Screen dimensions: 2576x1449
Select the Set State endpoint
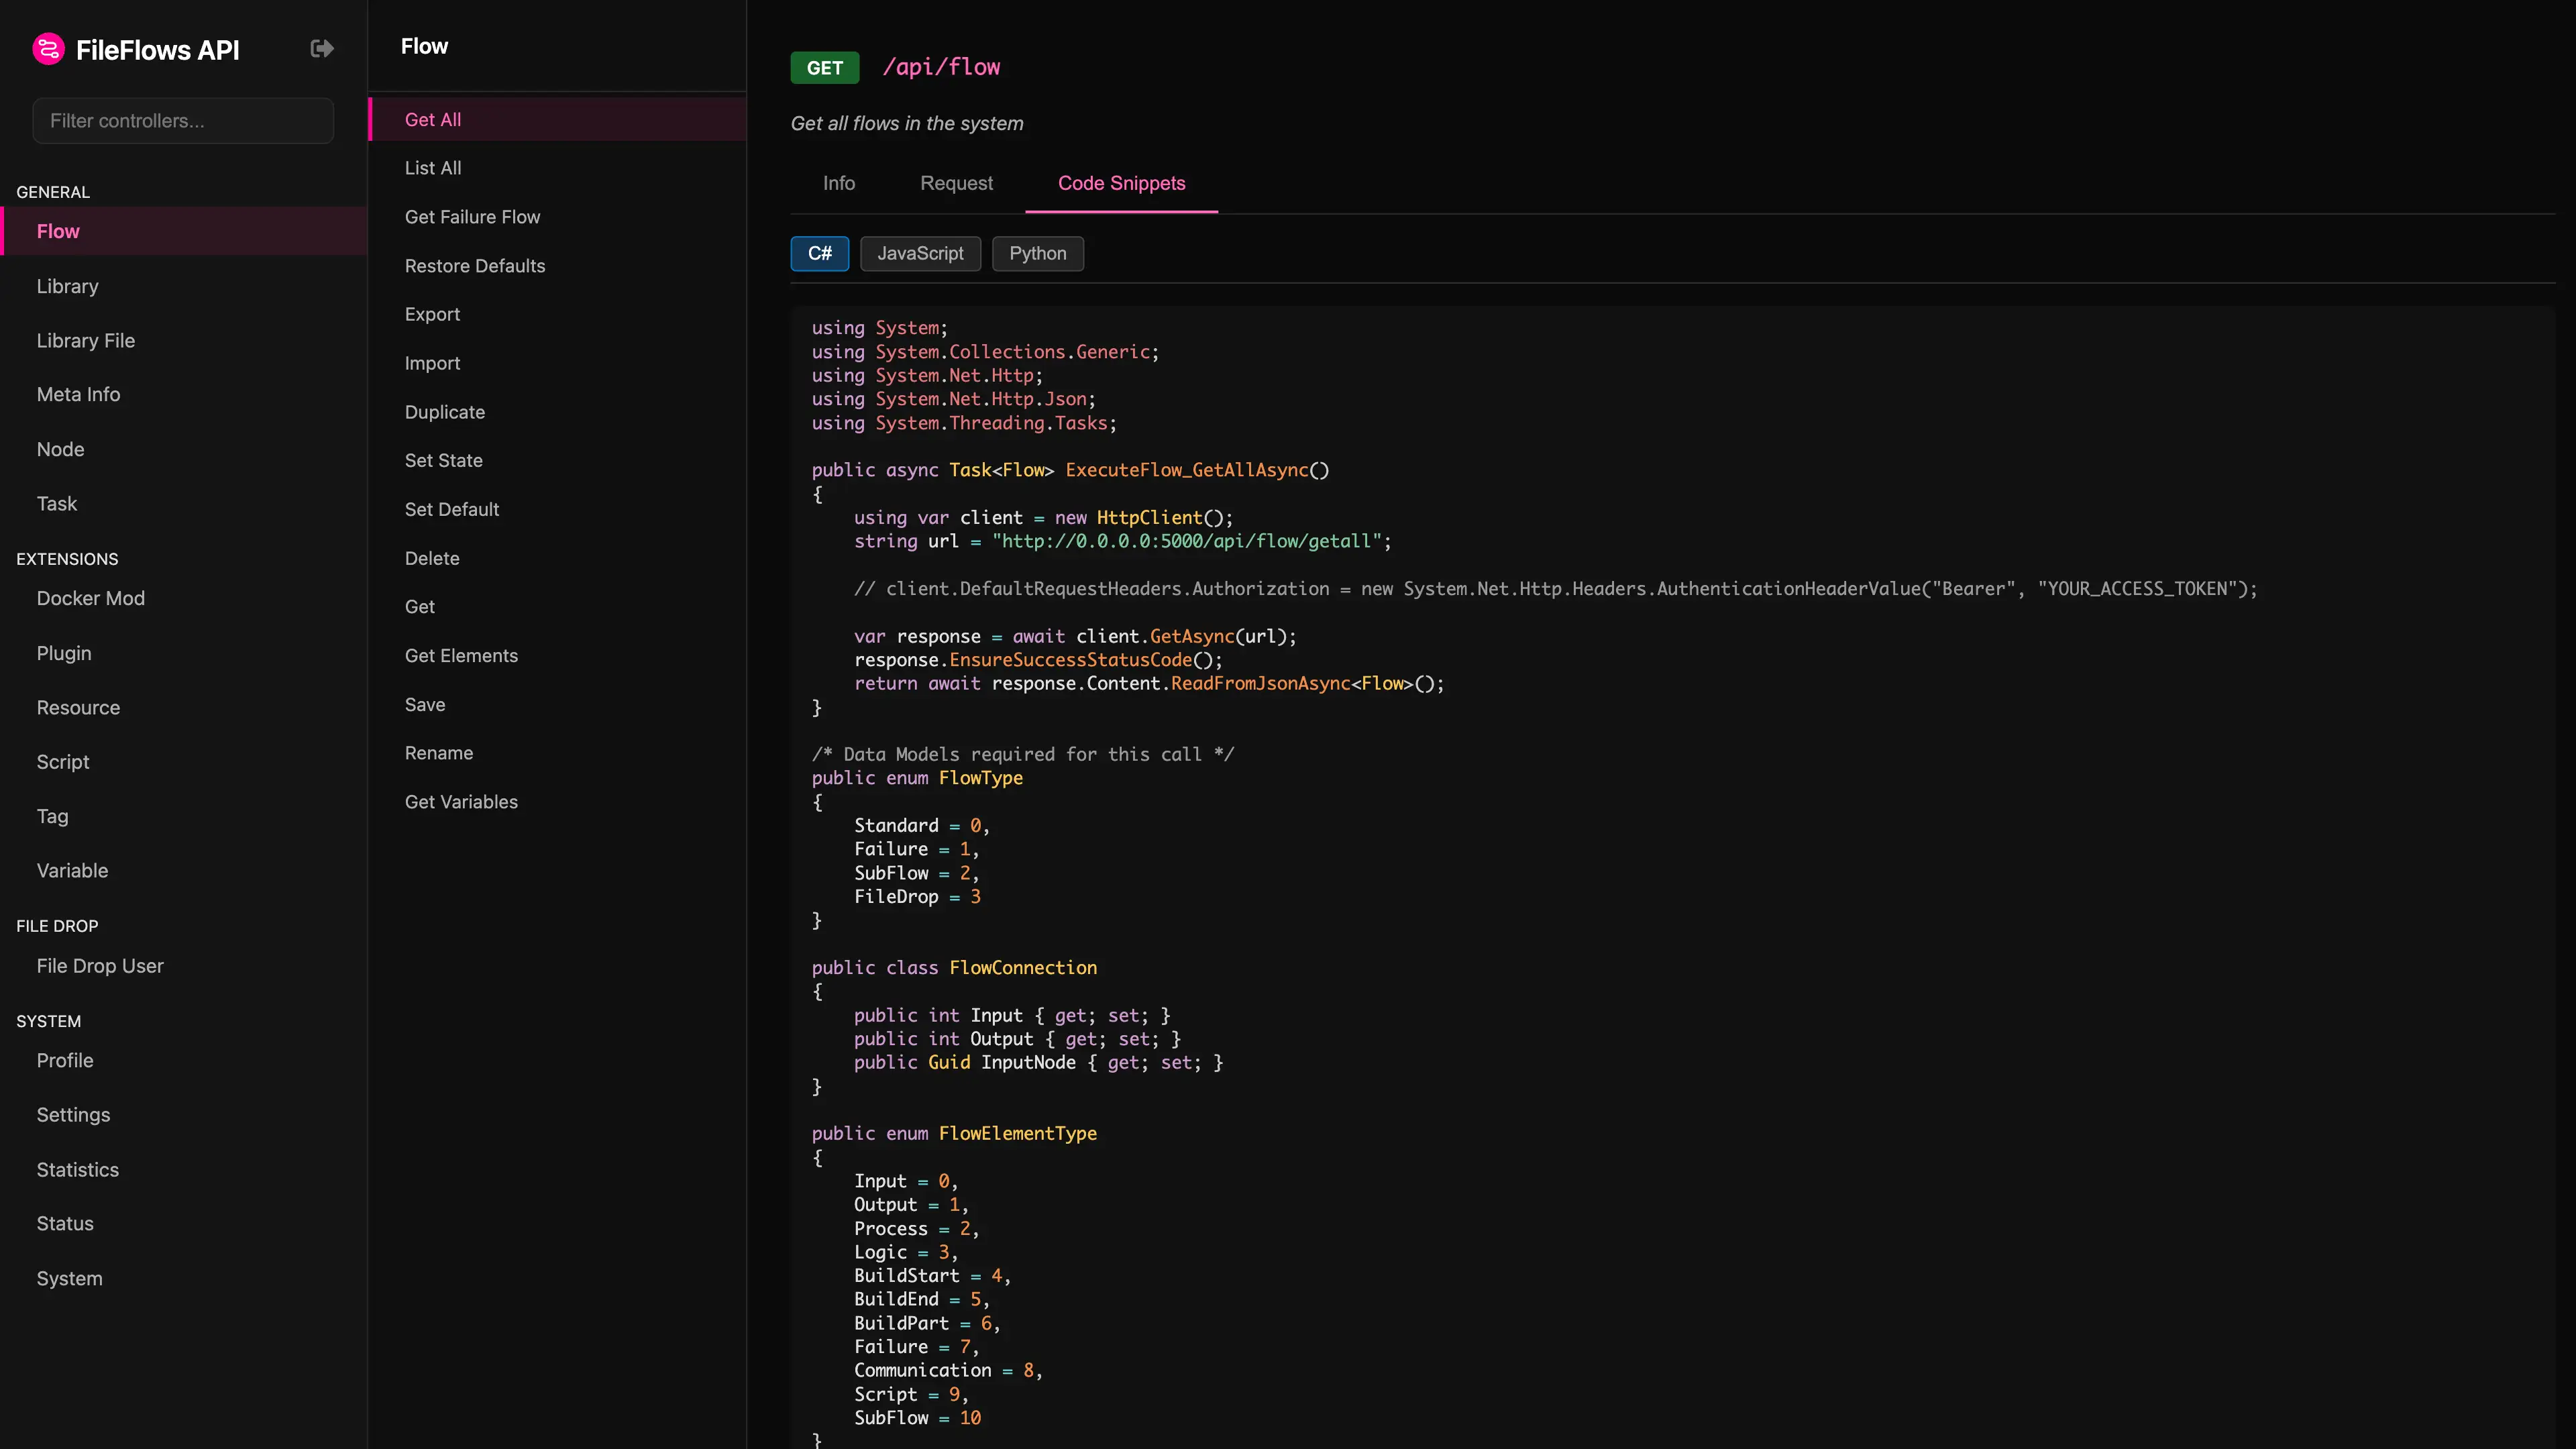point(557,460)
